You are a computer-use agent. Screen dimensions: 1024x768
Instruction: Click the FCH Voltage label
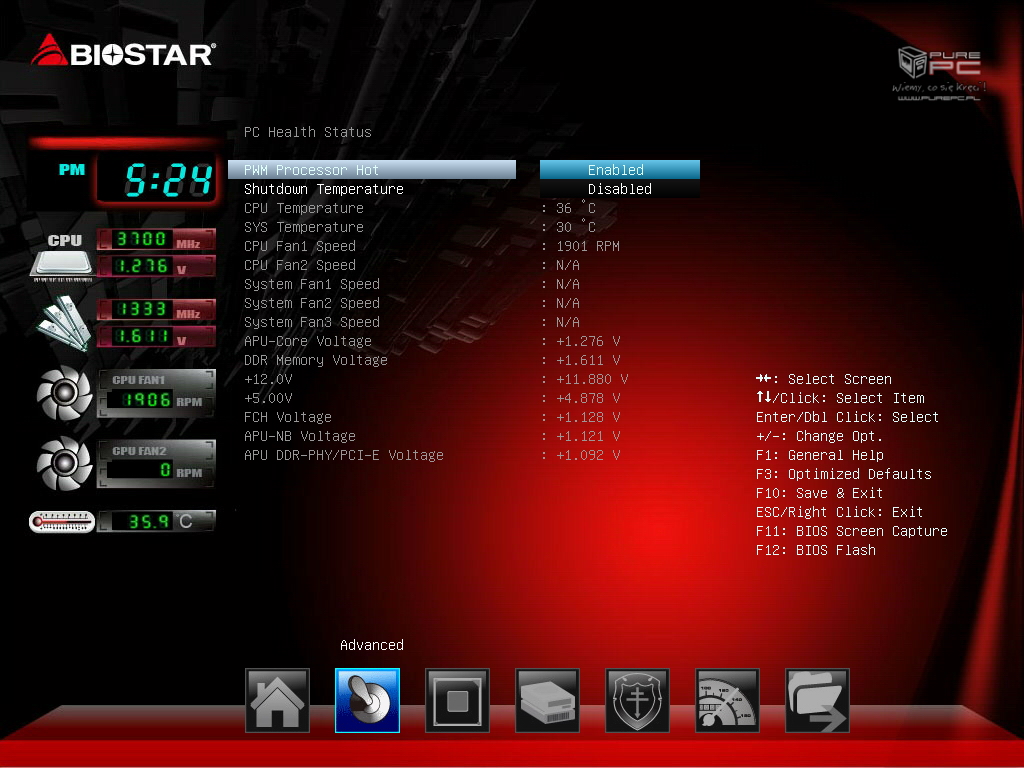point(287,417)
